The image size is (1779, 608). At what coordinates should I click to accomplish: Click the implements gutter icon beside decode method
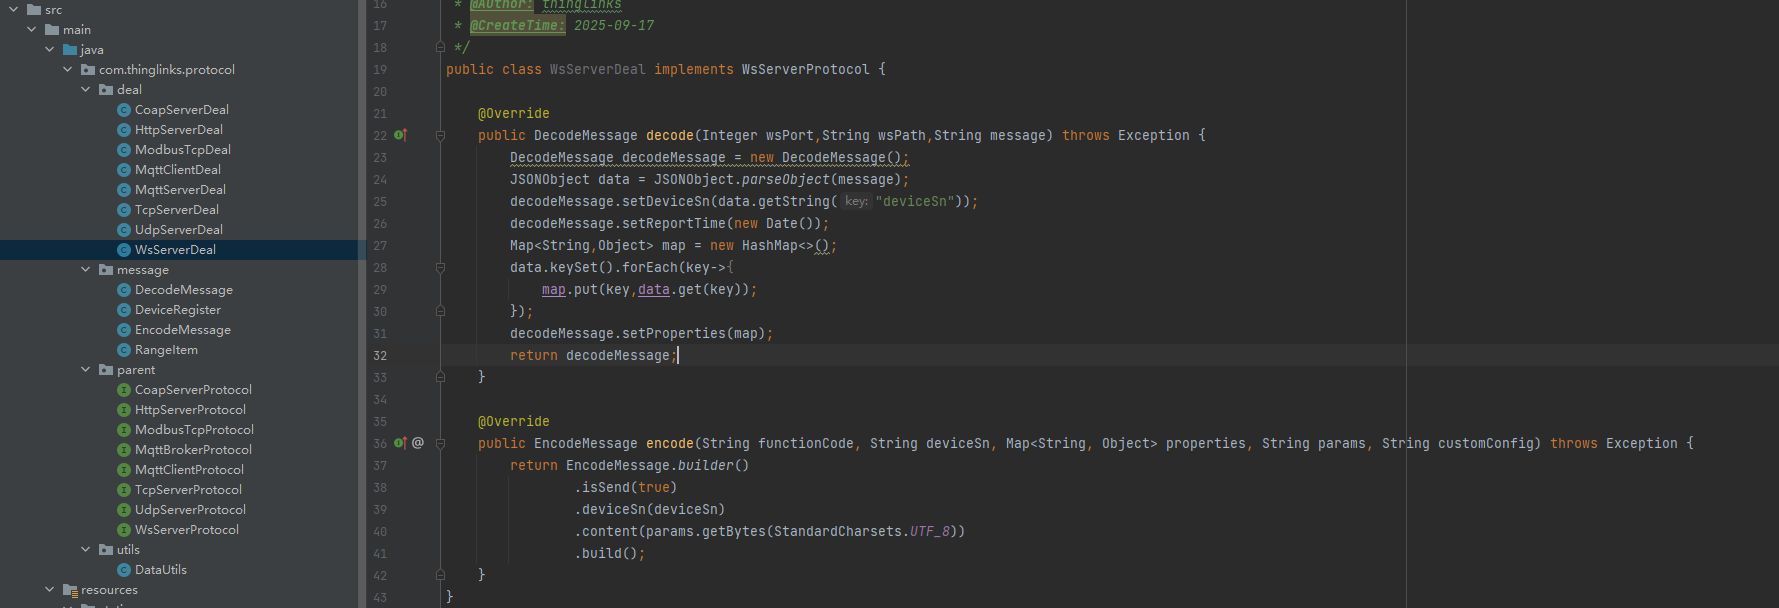point(400,135)
